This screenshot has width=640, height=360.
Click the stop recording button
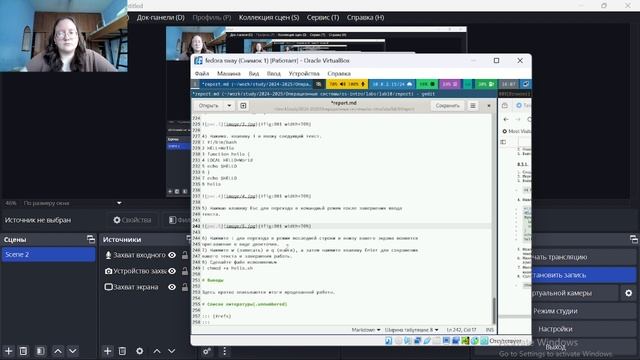point(584,275)
